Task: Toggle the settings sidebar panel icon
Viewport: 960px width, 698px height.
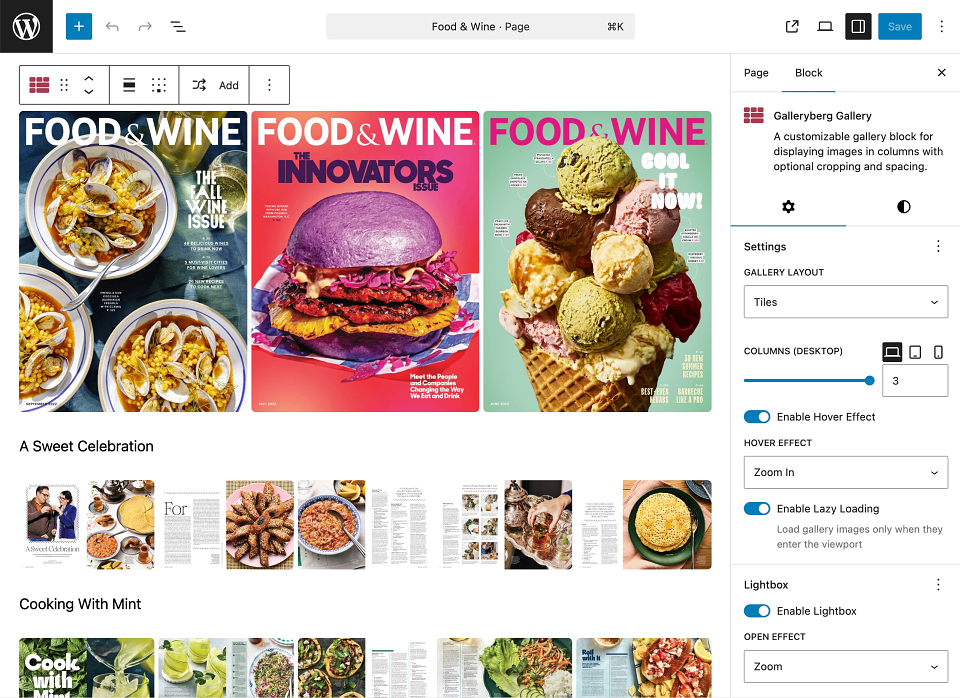Action: [858, 26]
